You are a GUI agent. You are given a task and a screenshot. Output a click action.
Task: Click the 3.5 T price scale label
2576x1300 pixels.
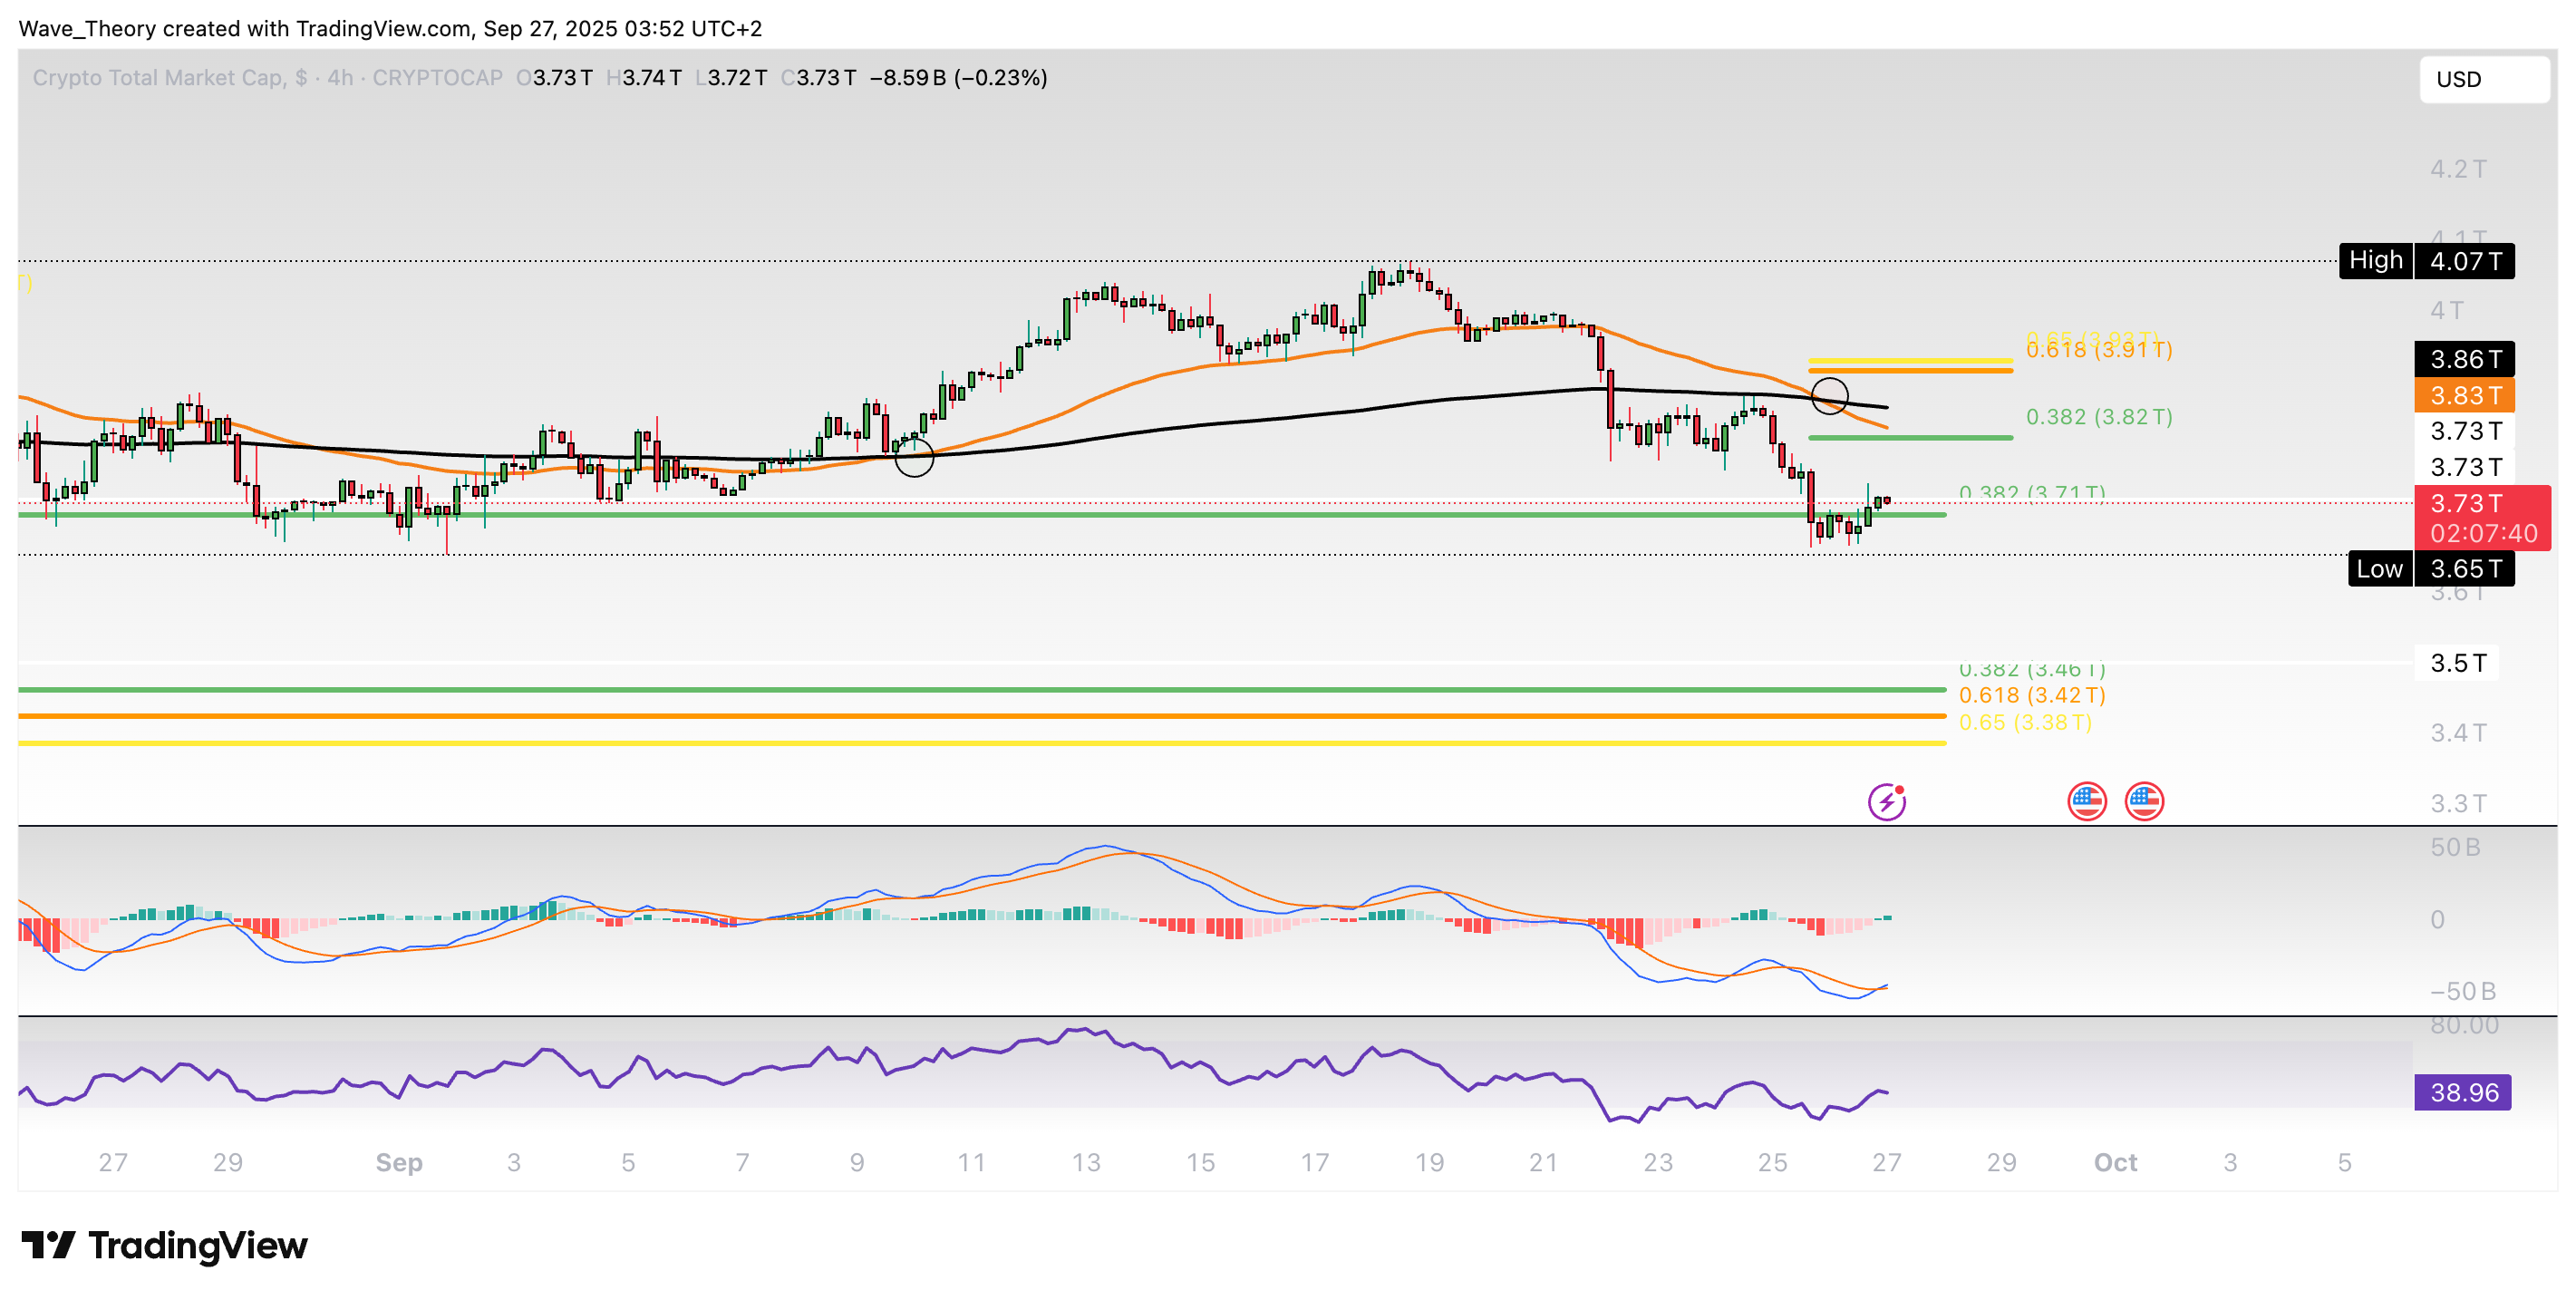(2457, 663)
